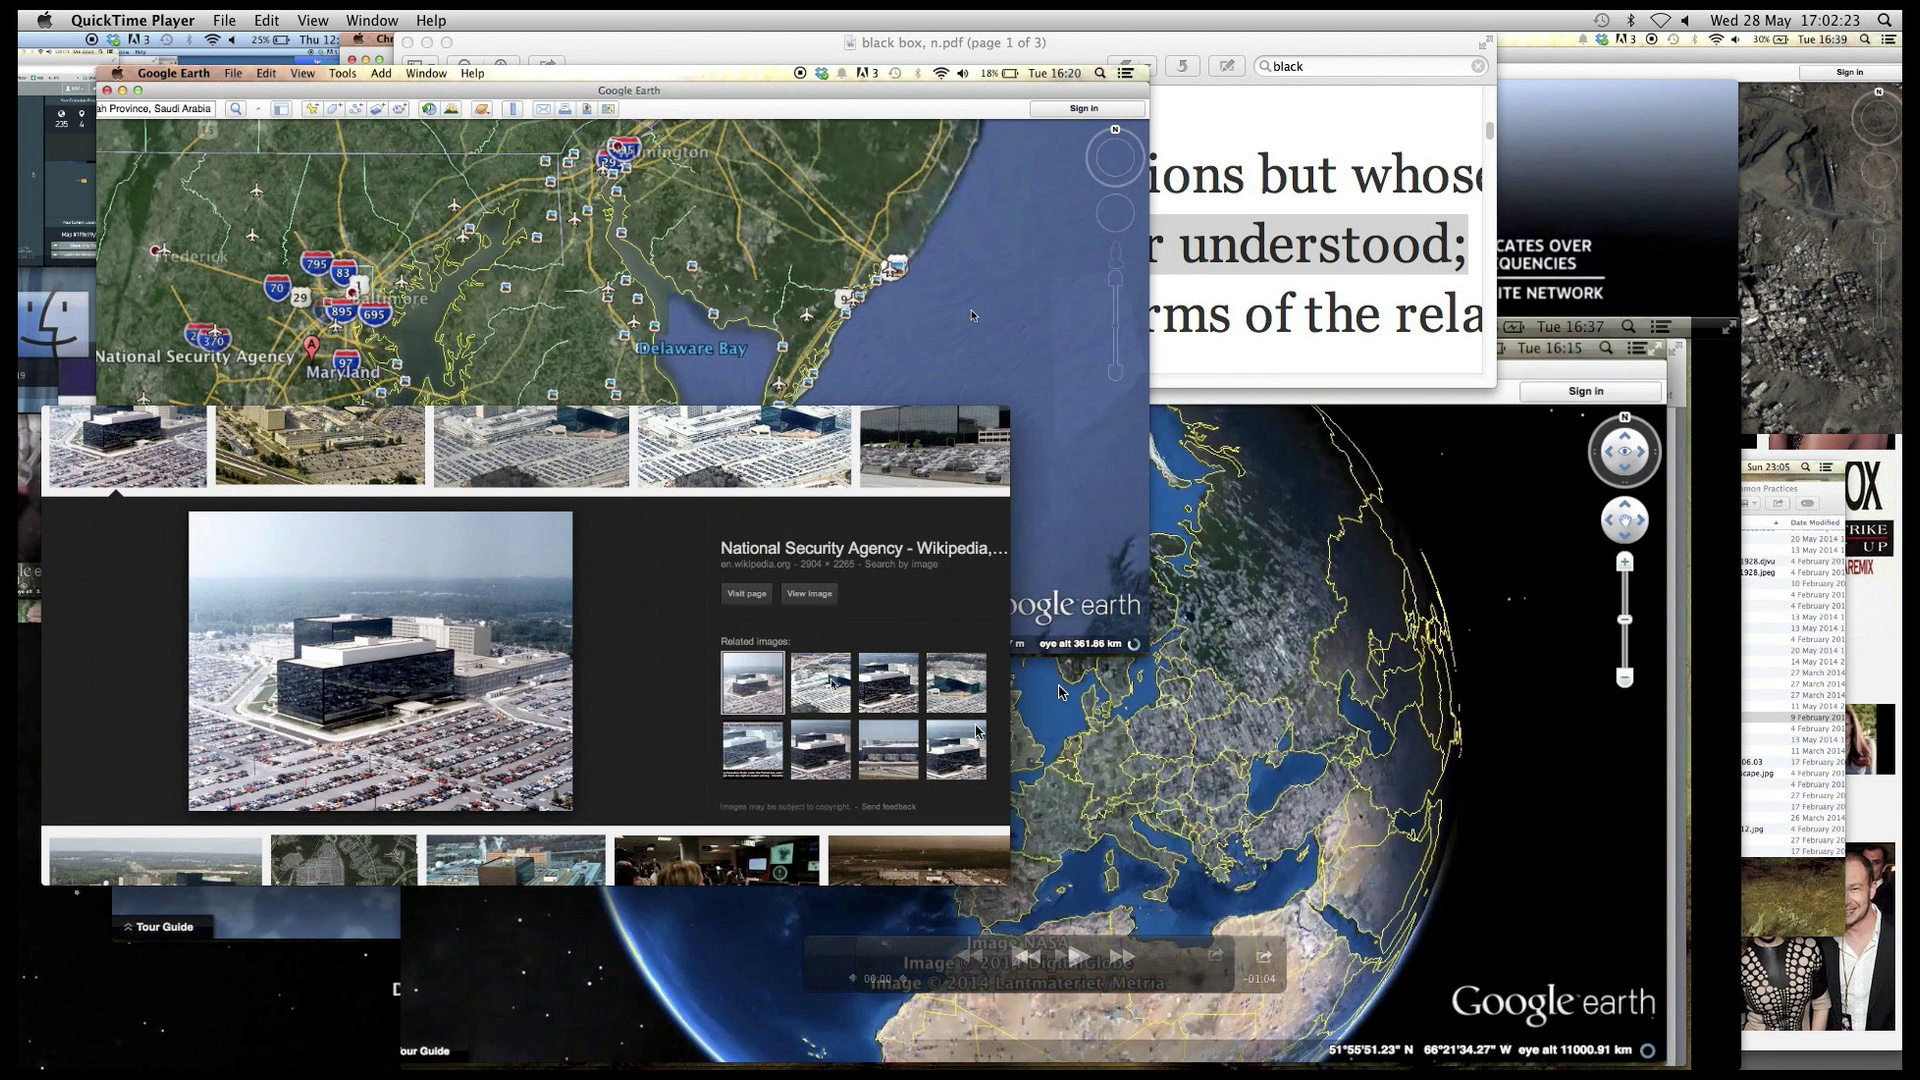Click National Security Agency - Wikipedia title link
Screen dimensions: 1920x1080
864,548
